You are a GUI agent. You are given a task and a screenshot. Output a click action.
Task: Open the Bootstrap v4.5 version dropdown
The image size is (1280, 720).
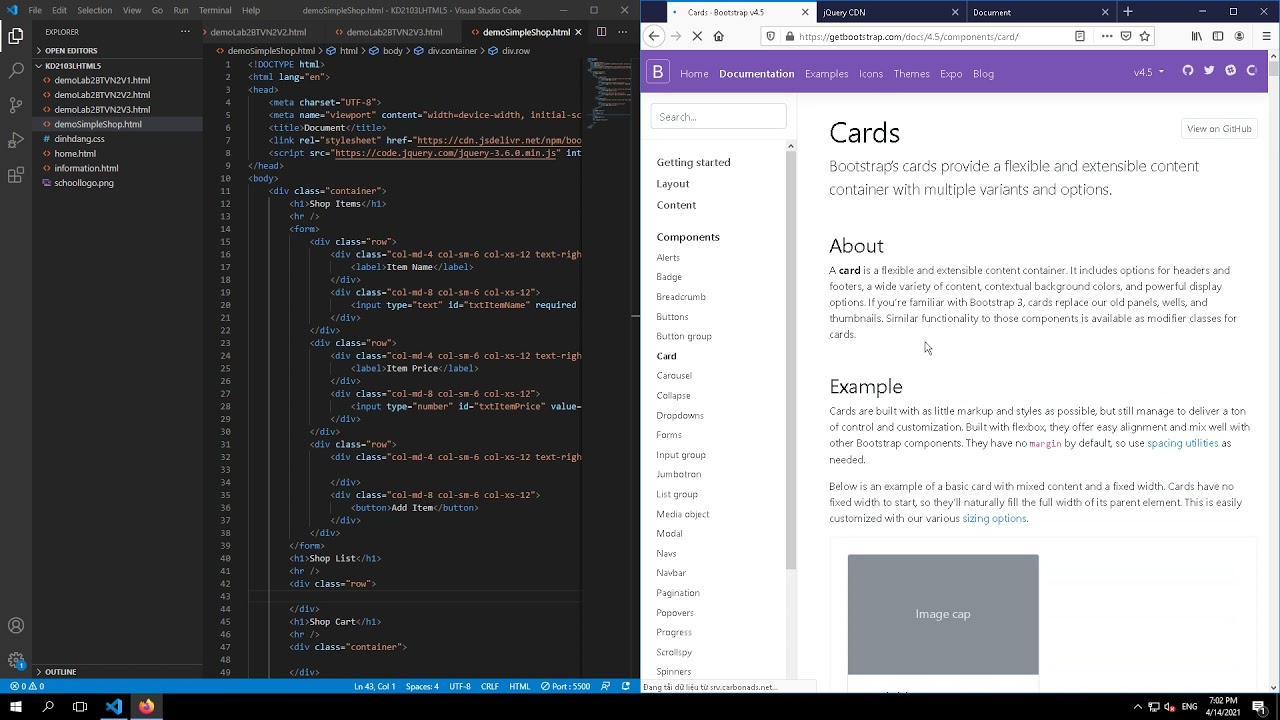tap(1148, 72)
